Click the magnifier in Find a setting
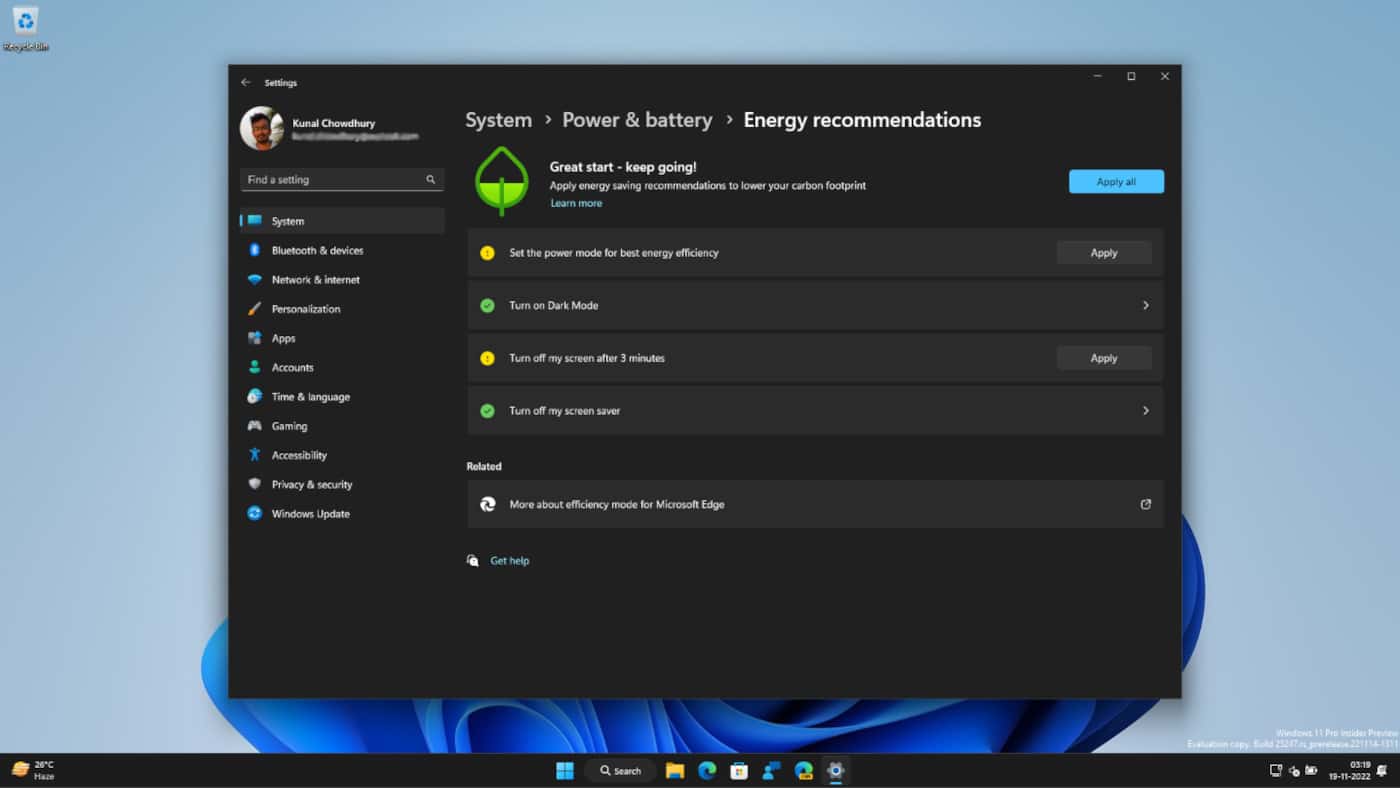 431,180
